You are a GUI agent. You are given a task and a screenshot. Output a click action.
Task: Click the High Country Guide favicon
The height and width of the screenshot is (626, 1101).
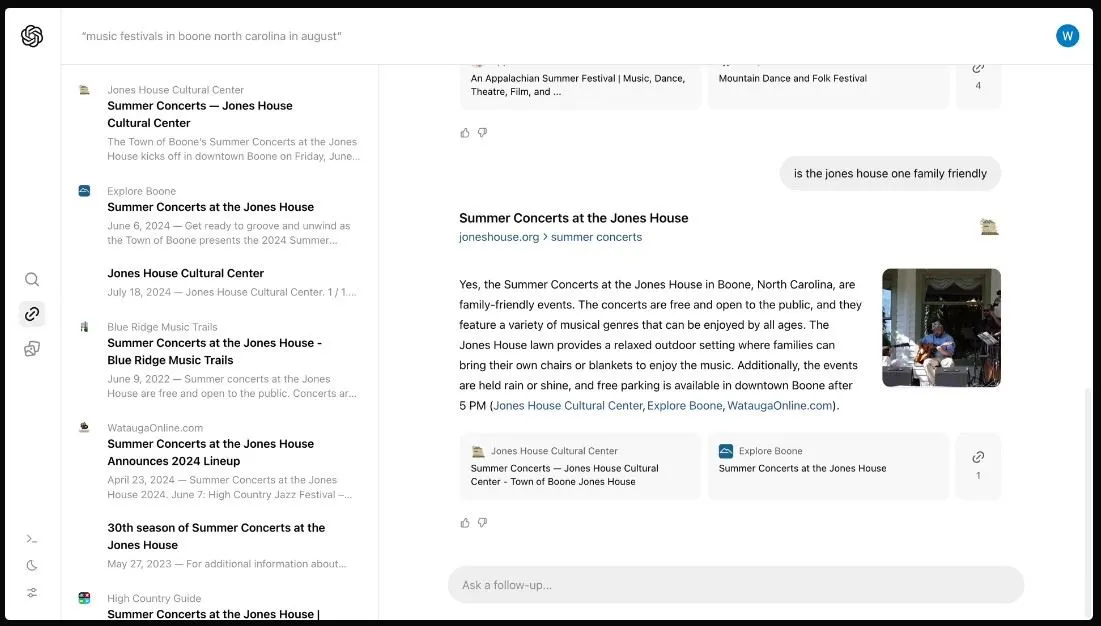pos(84,598)
